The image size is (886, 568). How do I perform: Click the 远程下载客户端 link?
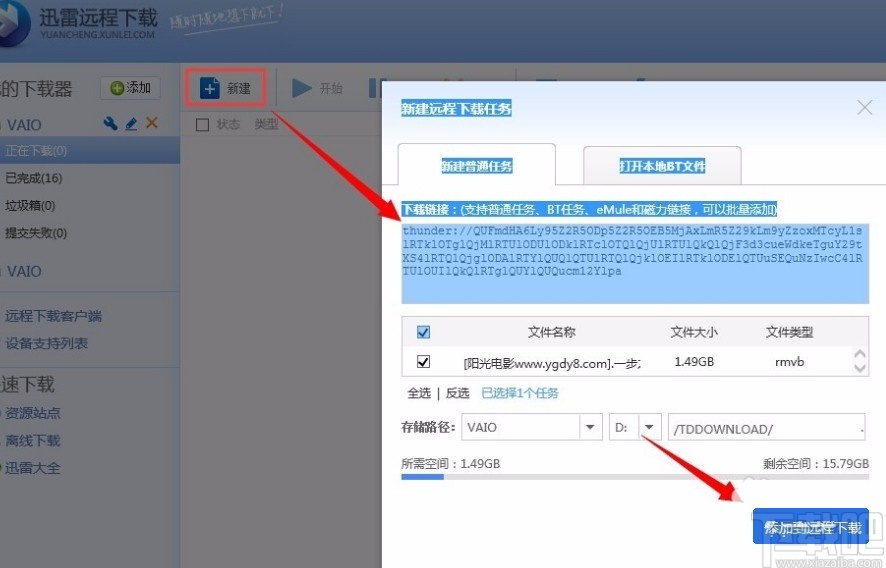[53, 316]
